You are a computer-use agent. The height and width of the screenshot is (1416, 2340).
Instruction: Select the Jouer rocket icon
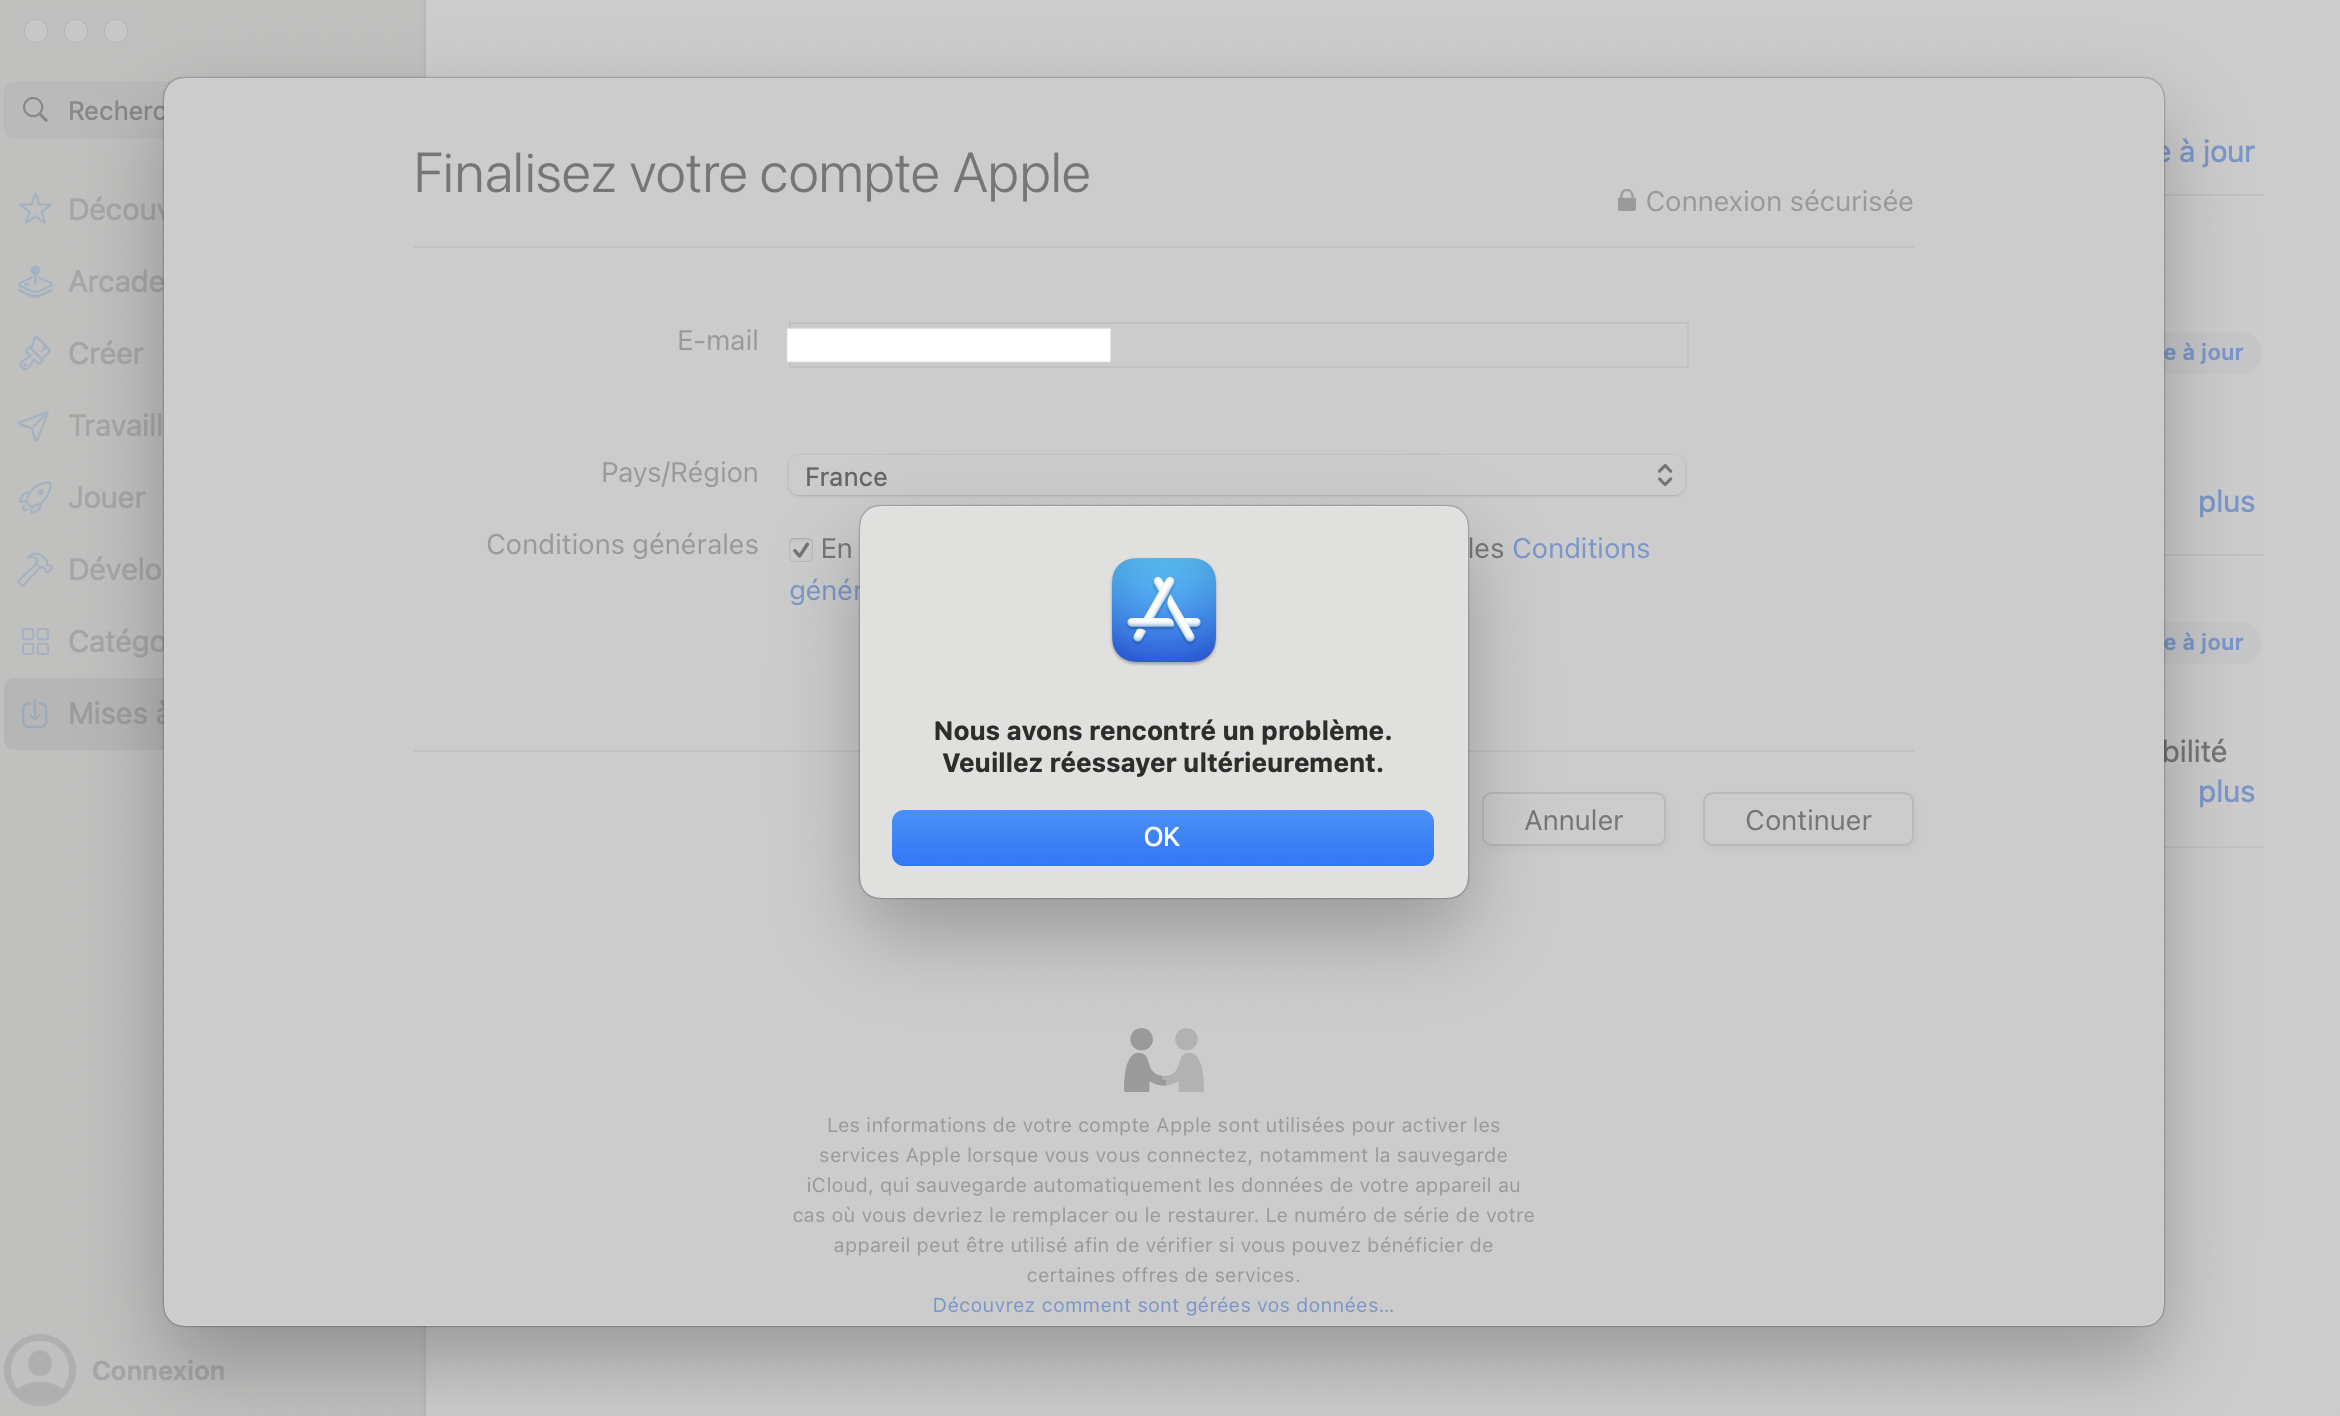pos(35,497)
